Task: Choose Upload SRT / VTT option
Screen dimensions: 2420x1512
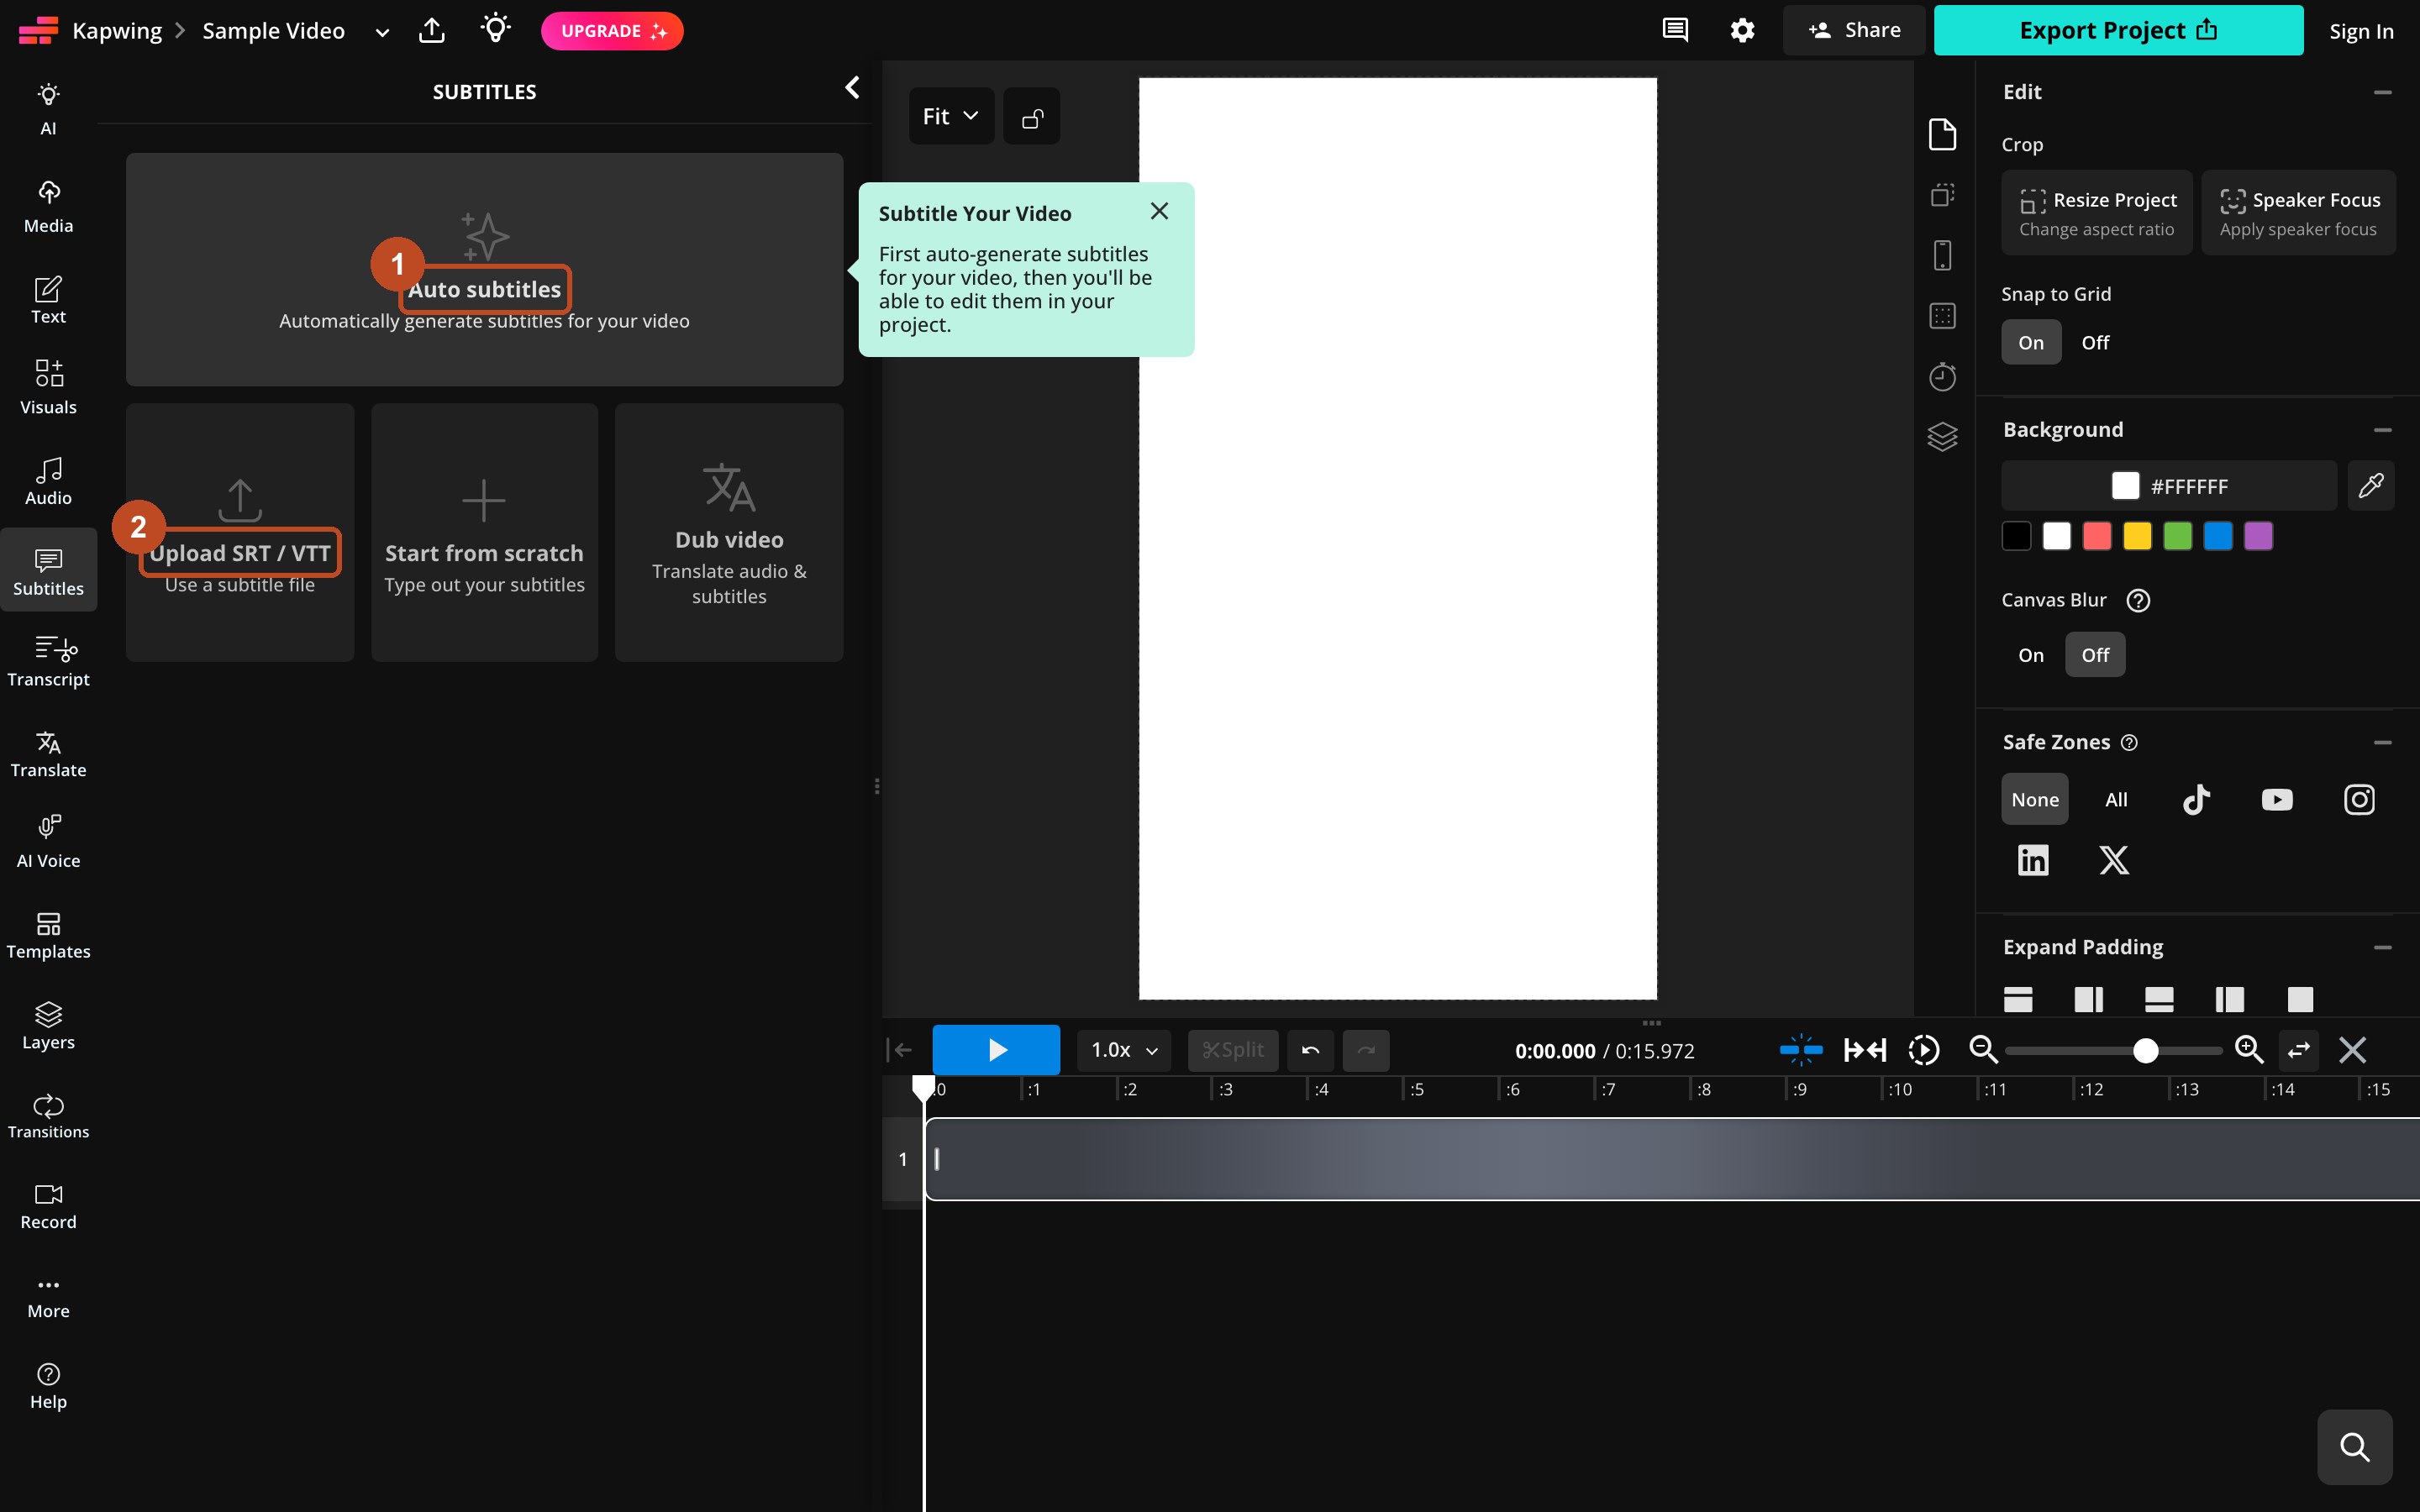Action: tap(240, 532)
